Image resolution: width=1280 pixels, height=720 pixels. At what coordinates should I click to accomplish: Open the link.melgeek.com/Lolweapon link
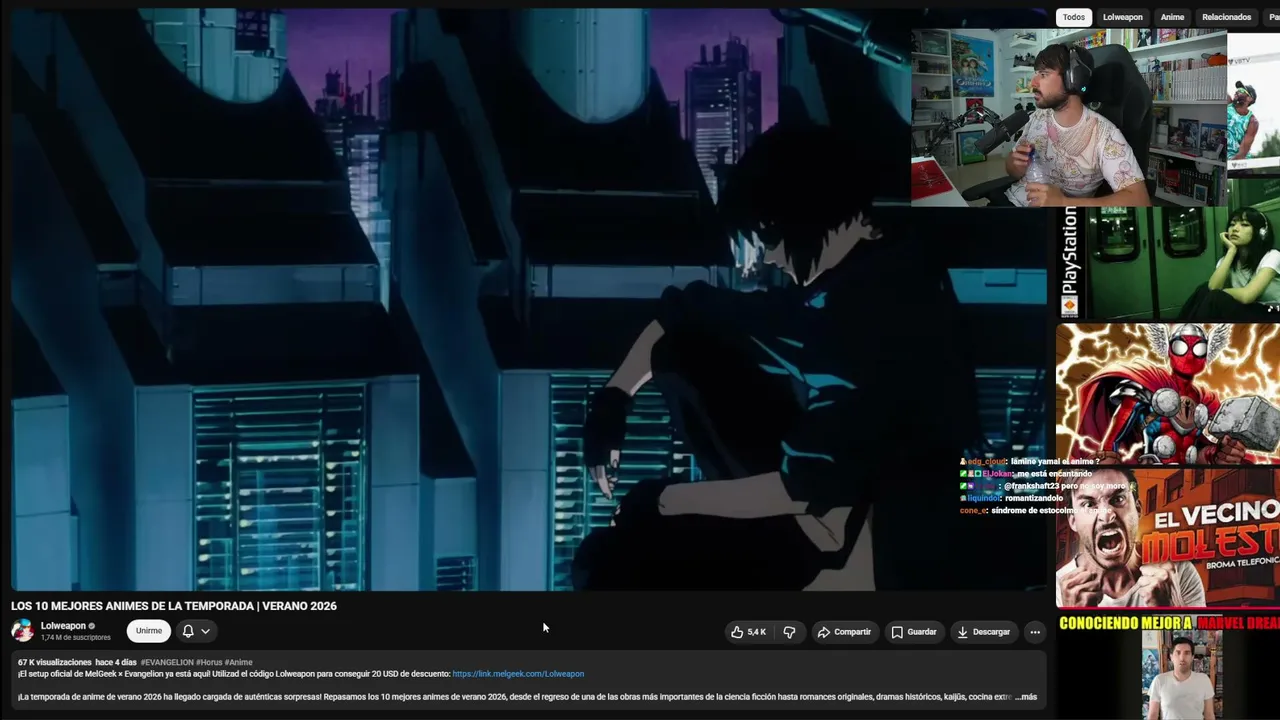point(518,674)
